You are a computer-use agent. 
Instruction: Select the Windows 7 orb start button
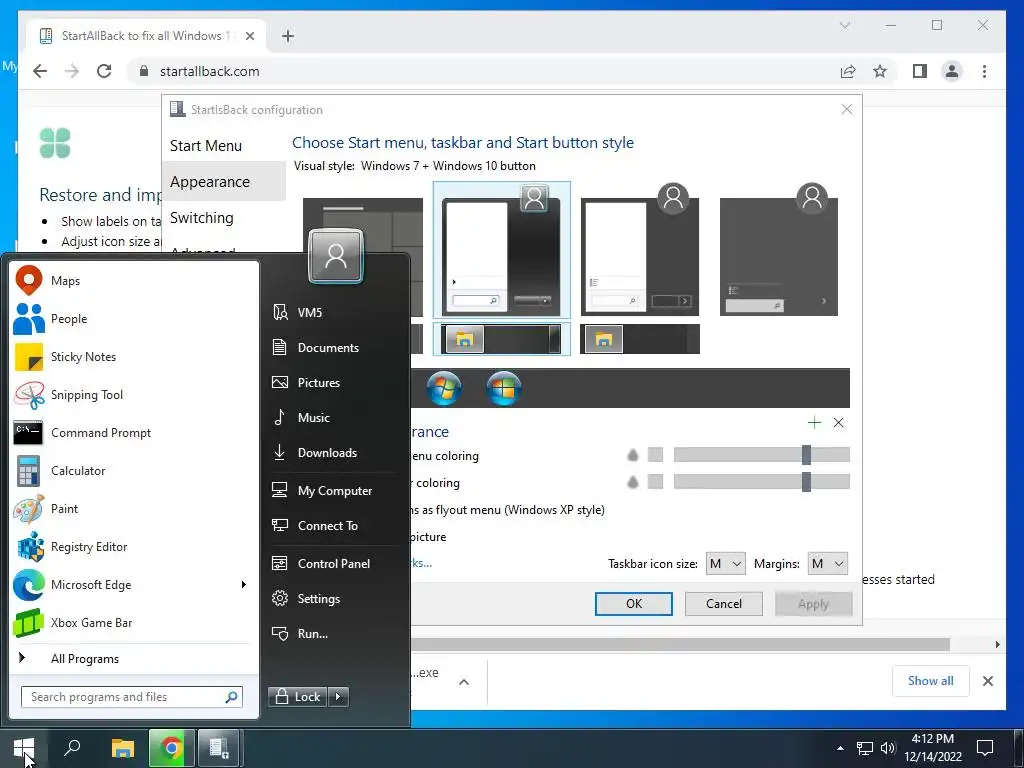pos(444,389)
